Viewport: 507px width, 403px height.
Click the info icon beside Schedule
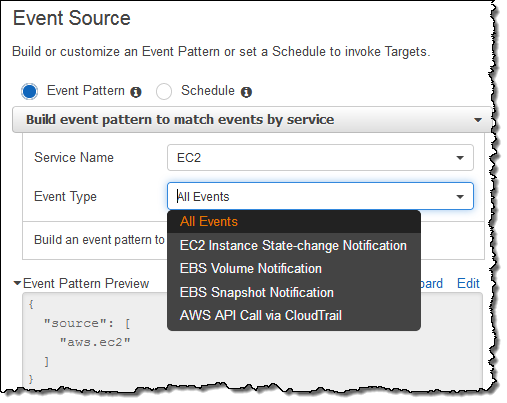(246, 92)
